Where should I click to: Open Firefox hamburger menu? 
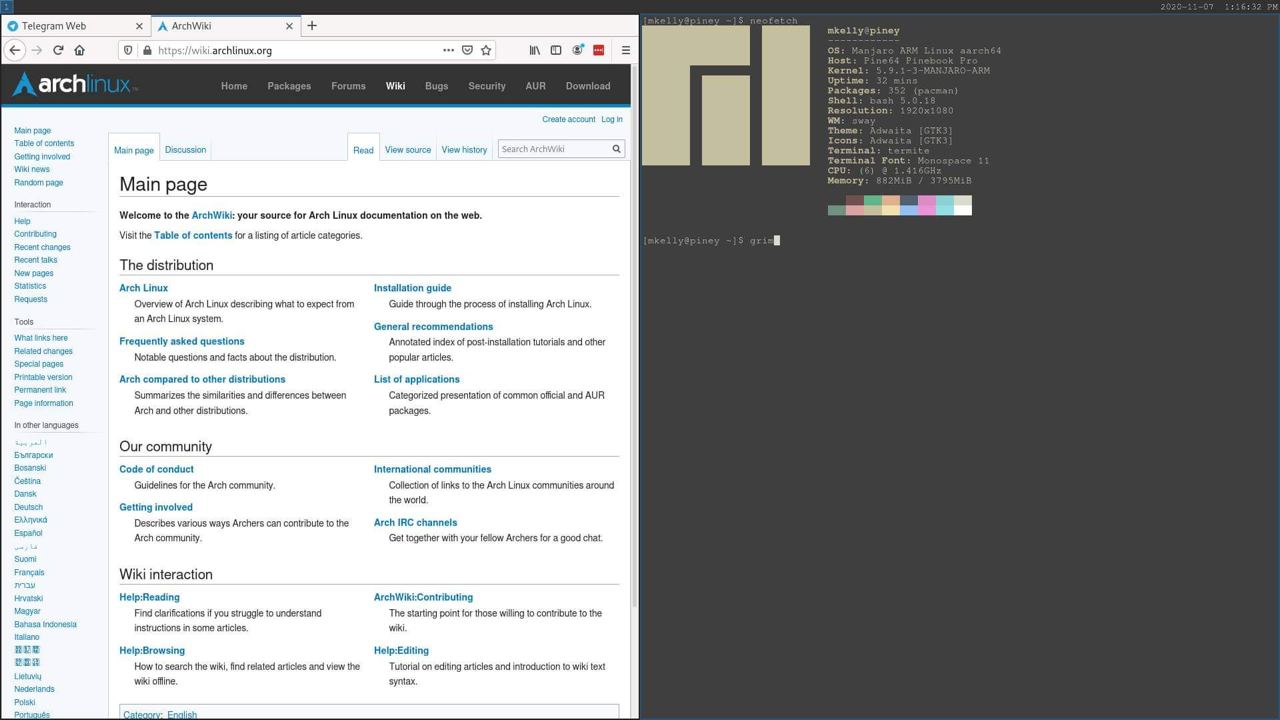click(x=625, y=50)
